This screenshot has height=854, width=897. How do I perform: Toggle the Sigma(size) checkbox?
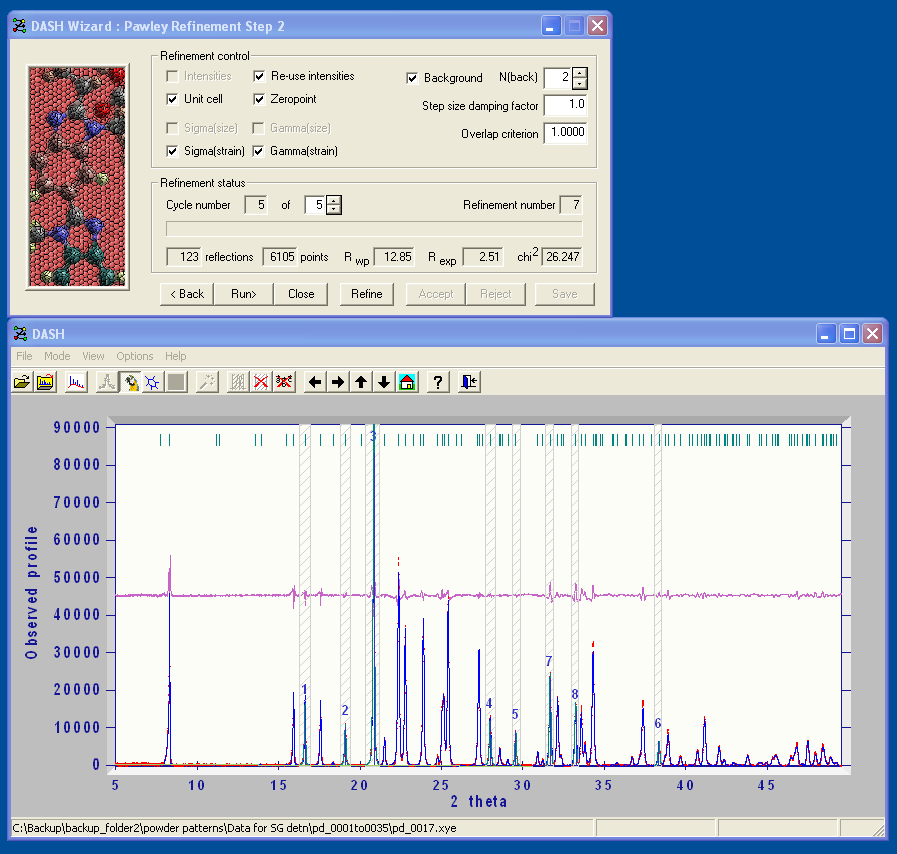click(172, 128)
